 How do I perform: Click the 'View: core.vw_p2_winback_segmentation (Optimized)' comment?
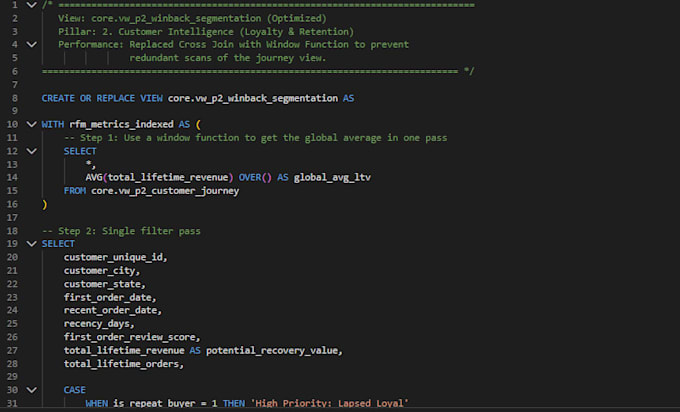pos(192,19)
